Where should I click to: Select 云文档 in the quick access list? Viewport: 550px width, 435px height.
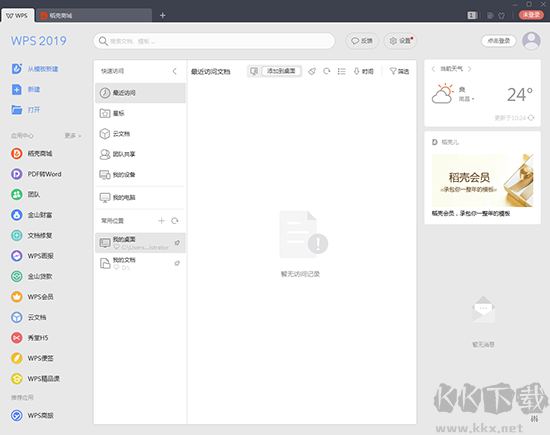tap(140, 134)
